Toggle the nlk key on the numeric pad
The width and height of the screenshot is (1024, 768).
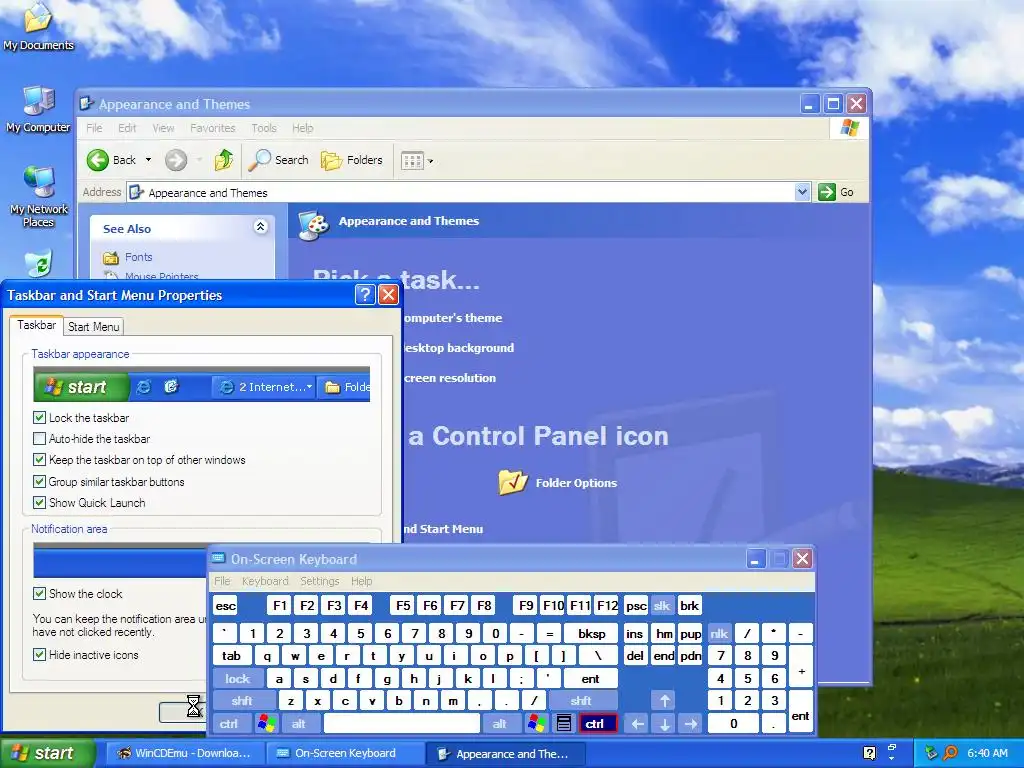[719, 633]
